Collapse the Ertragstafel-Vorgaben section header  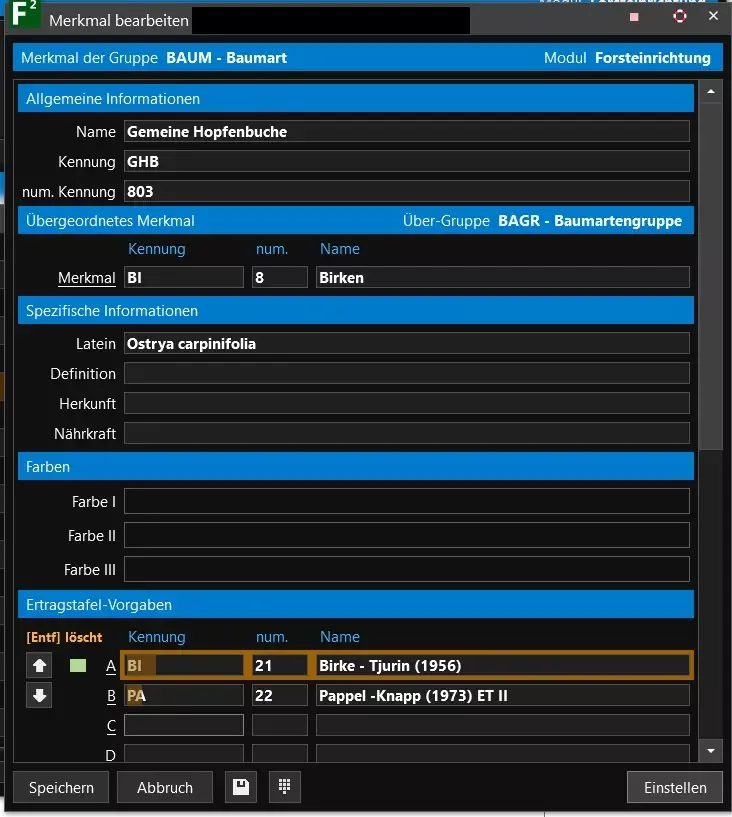pyautogui.click(x=355, y=605)
